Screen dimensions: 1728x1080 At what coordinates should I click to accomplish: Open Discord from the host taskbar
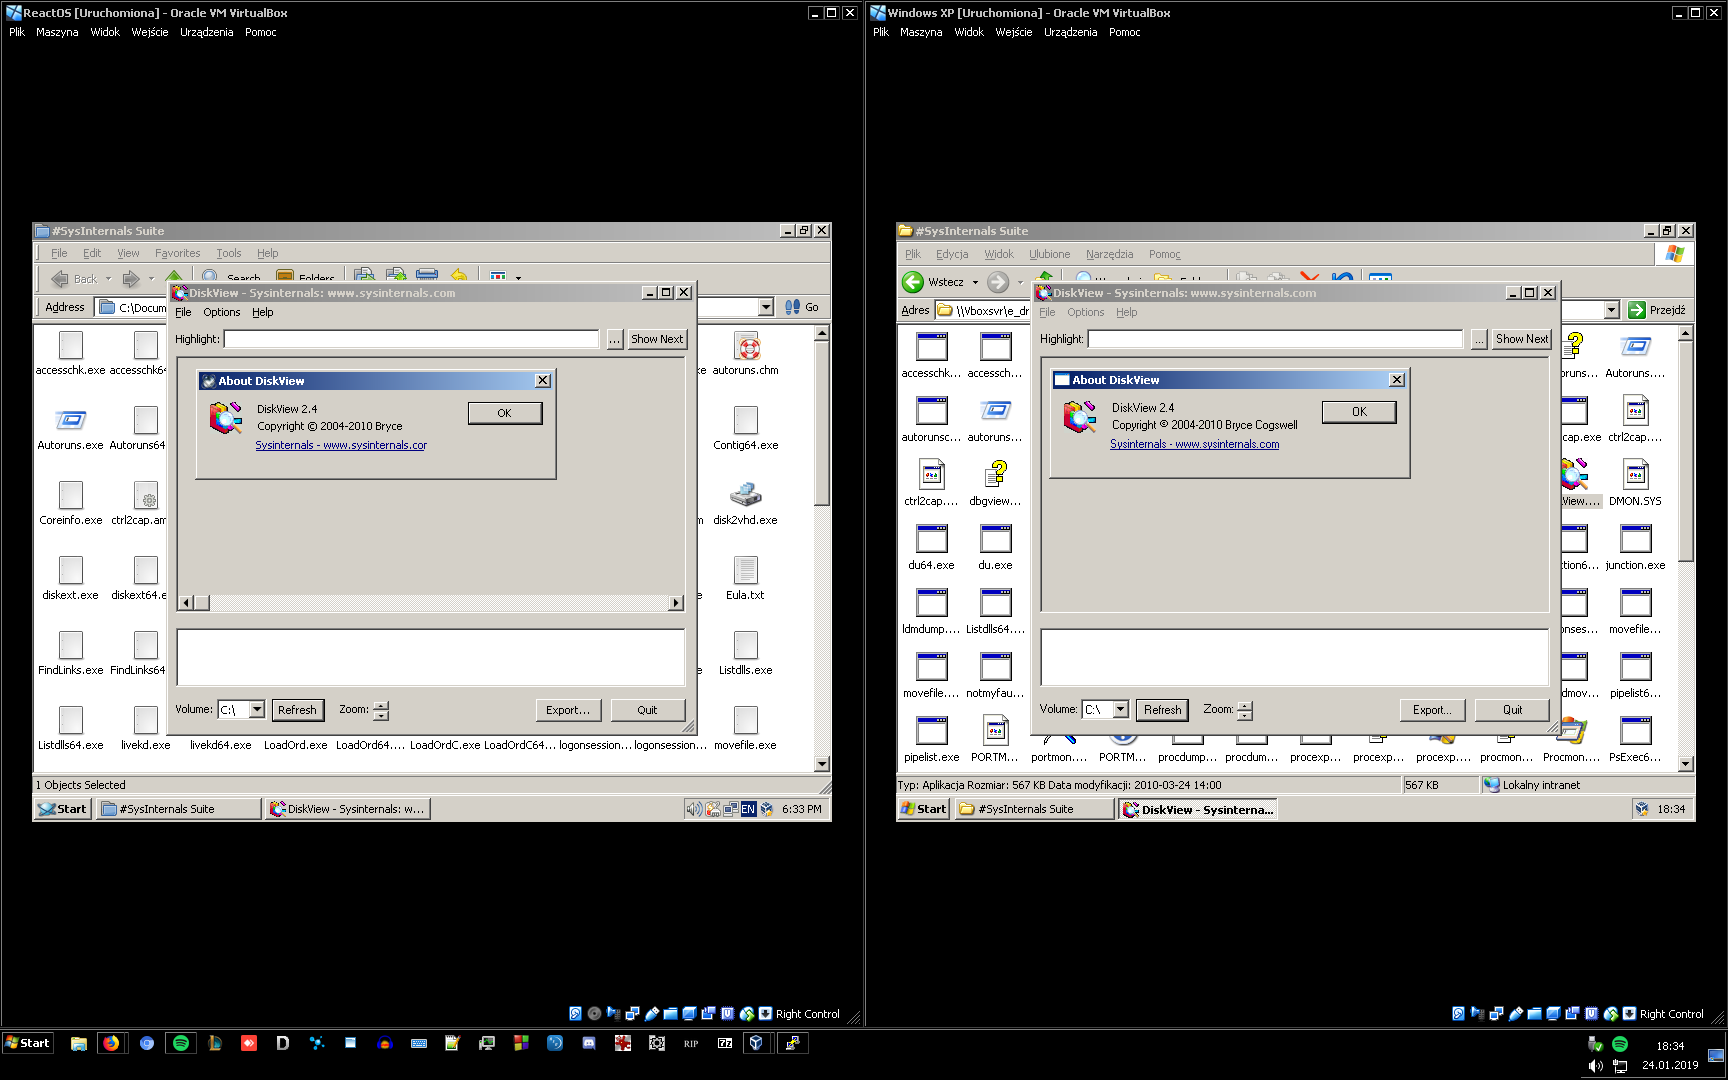589,1043
